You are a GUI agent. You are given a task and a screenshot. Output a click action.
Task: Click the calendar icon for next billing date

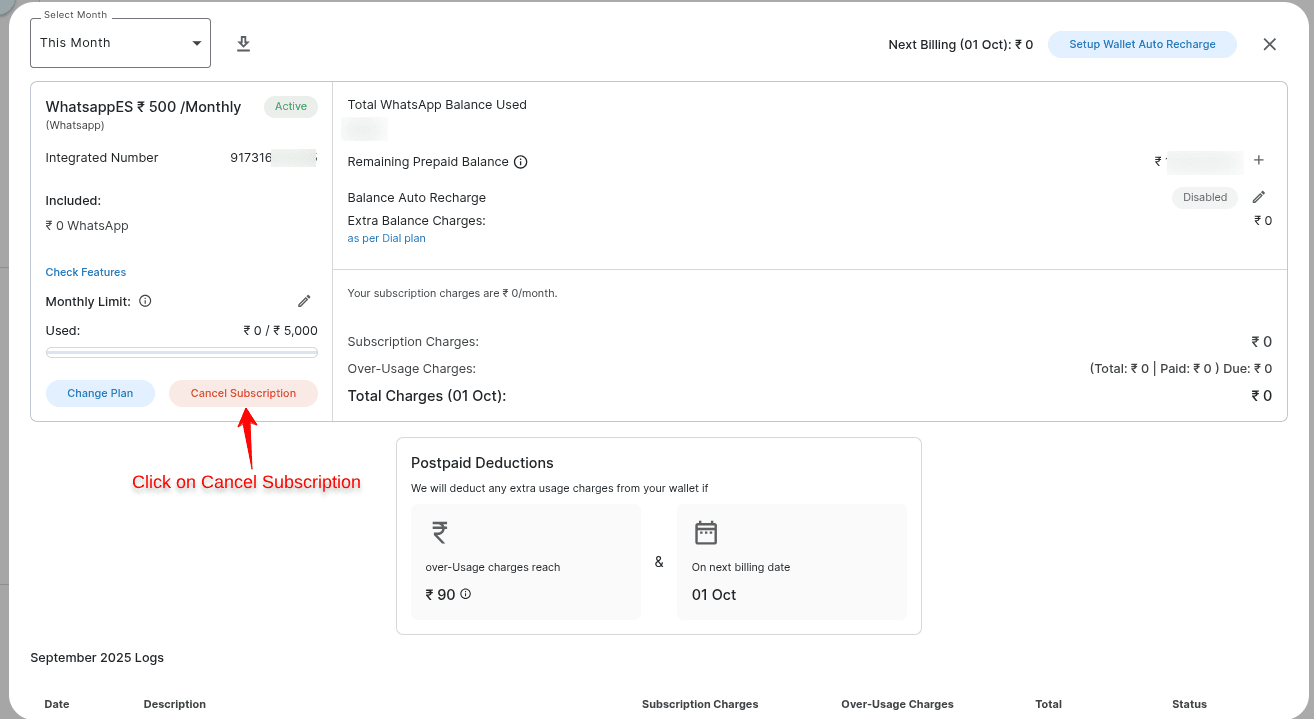click(x=706, y=532)
